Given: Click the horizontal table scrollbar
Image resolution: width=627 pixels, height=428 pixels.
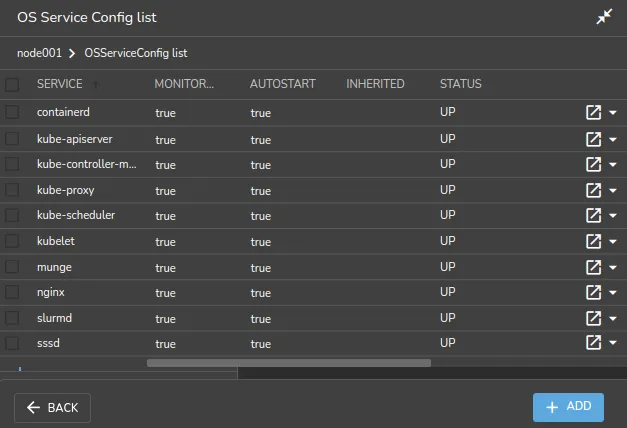Looking at the screenshot, I should tap(289, 363).
